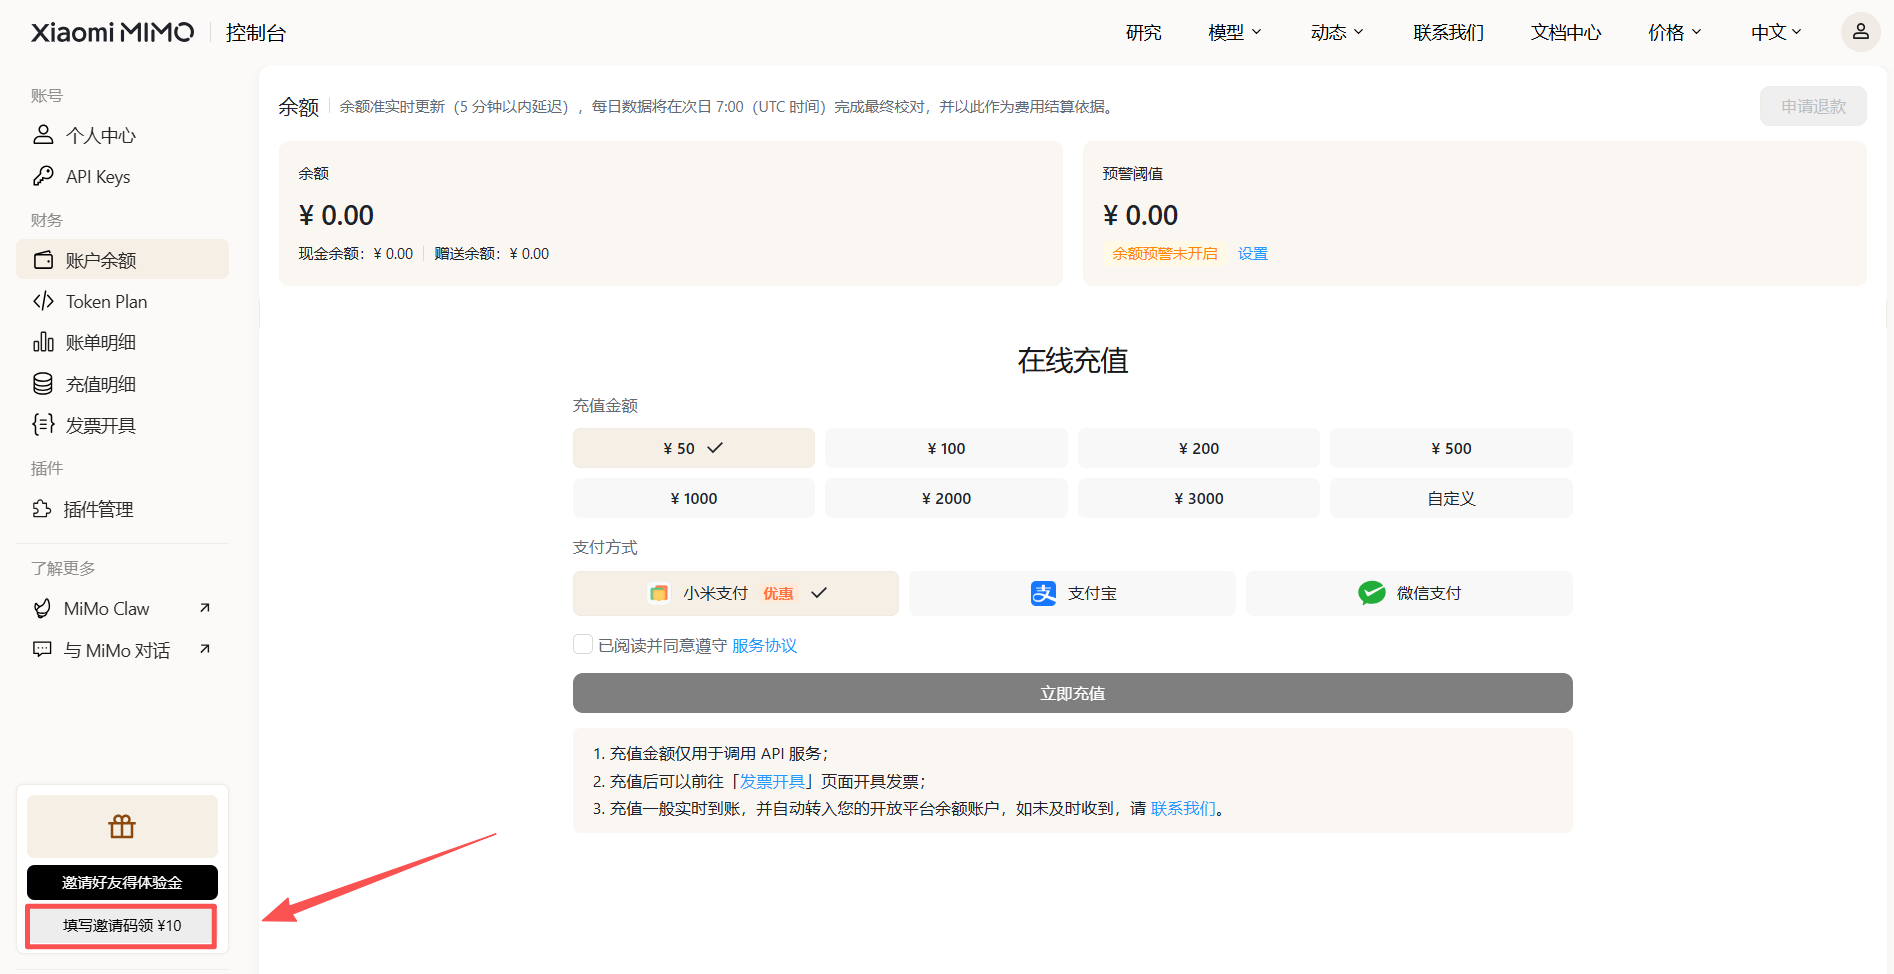Select the ¥ 100 recharge amount
This screenshot has width=1894, height=974.
click(x=946, y=448)
